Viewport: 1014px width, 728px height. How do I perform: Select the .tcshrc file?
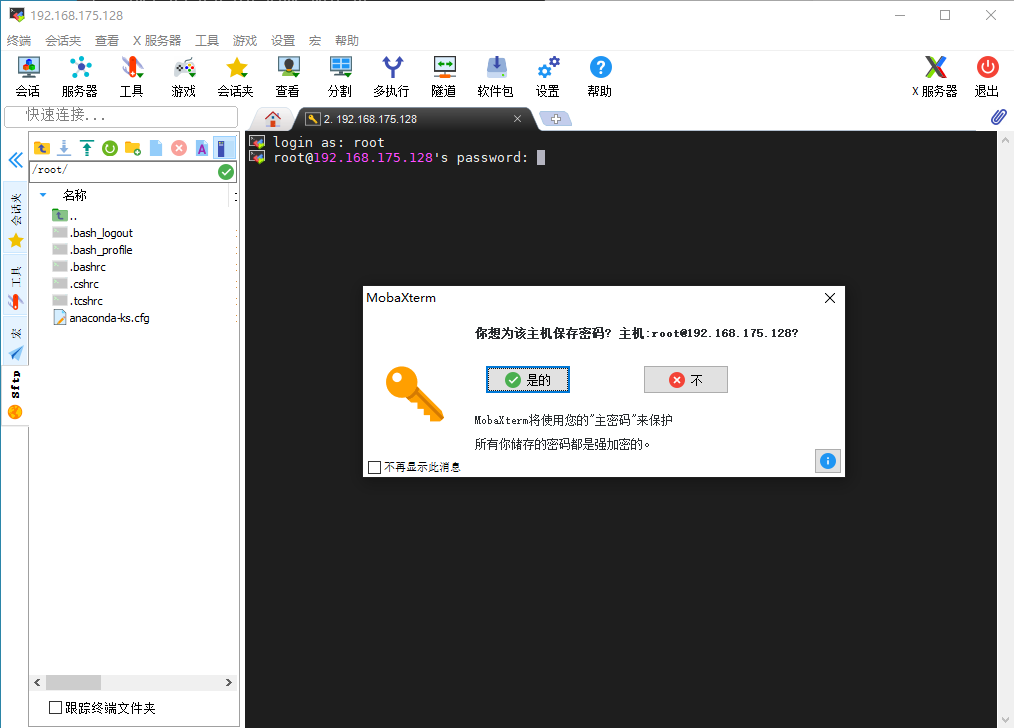[x=78, y=300]
